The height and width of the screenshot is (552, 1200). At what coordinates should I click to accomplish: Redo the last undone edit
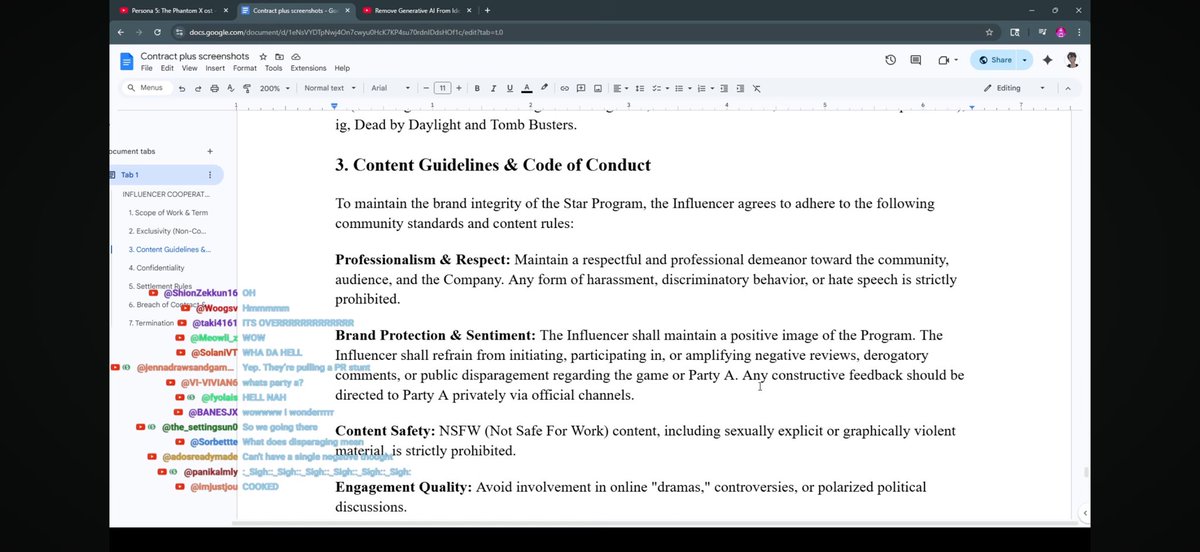pos(197,88)
